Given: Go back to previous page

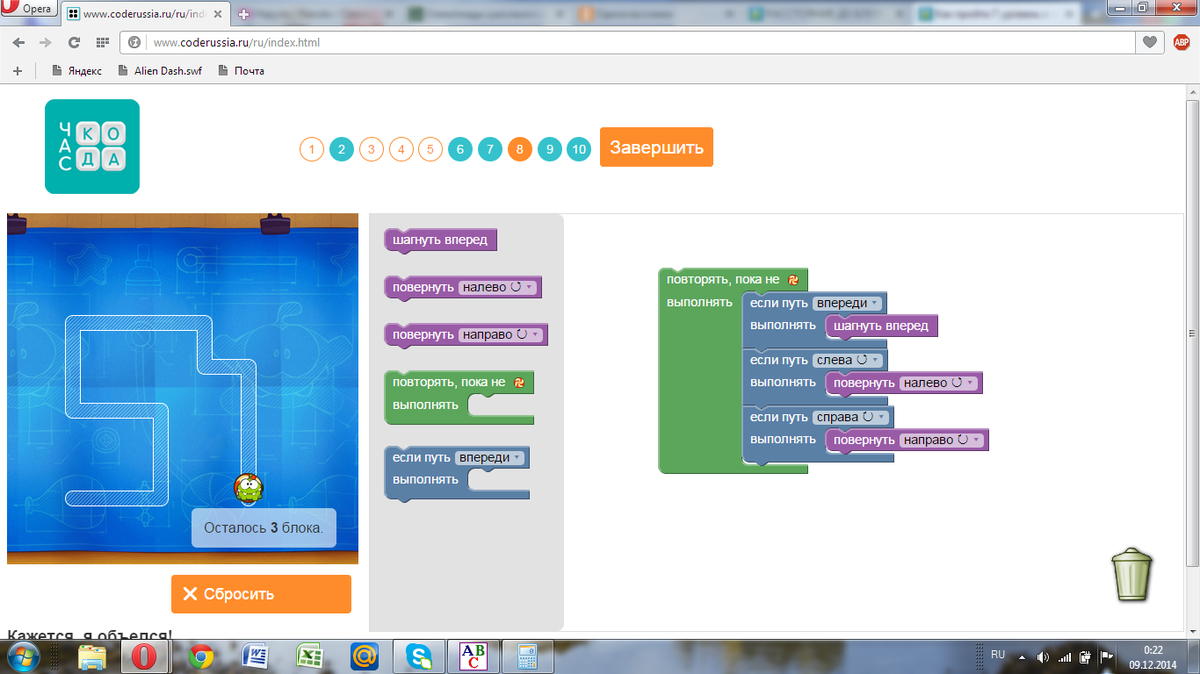Looking at the screenshot, I should point(19,43).
